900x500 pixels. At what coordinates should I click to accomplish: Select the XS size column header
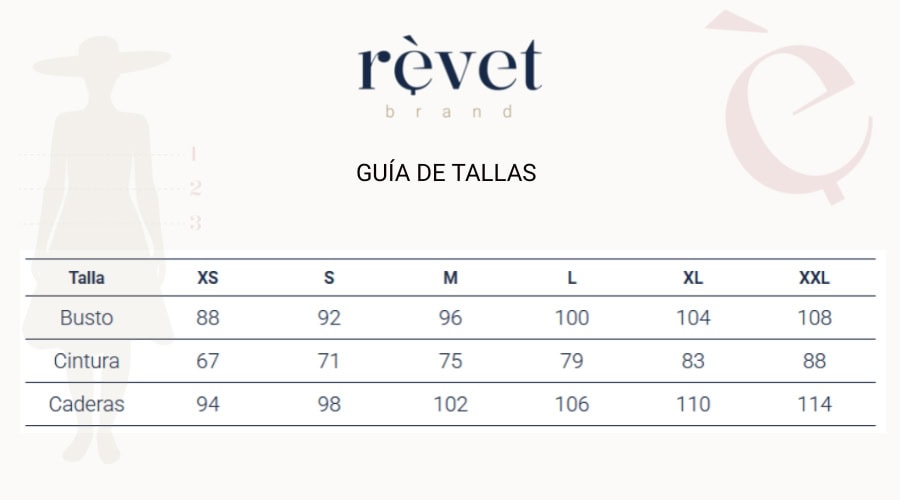click(208, 278)
